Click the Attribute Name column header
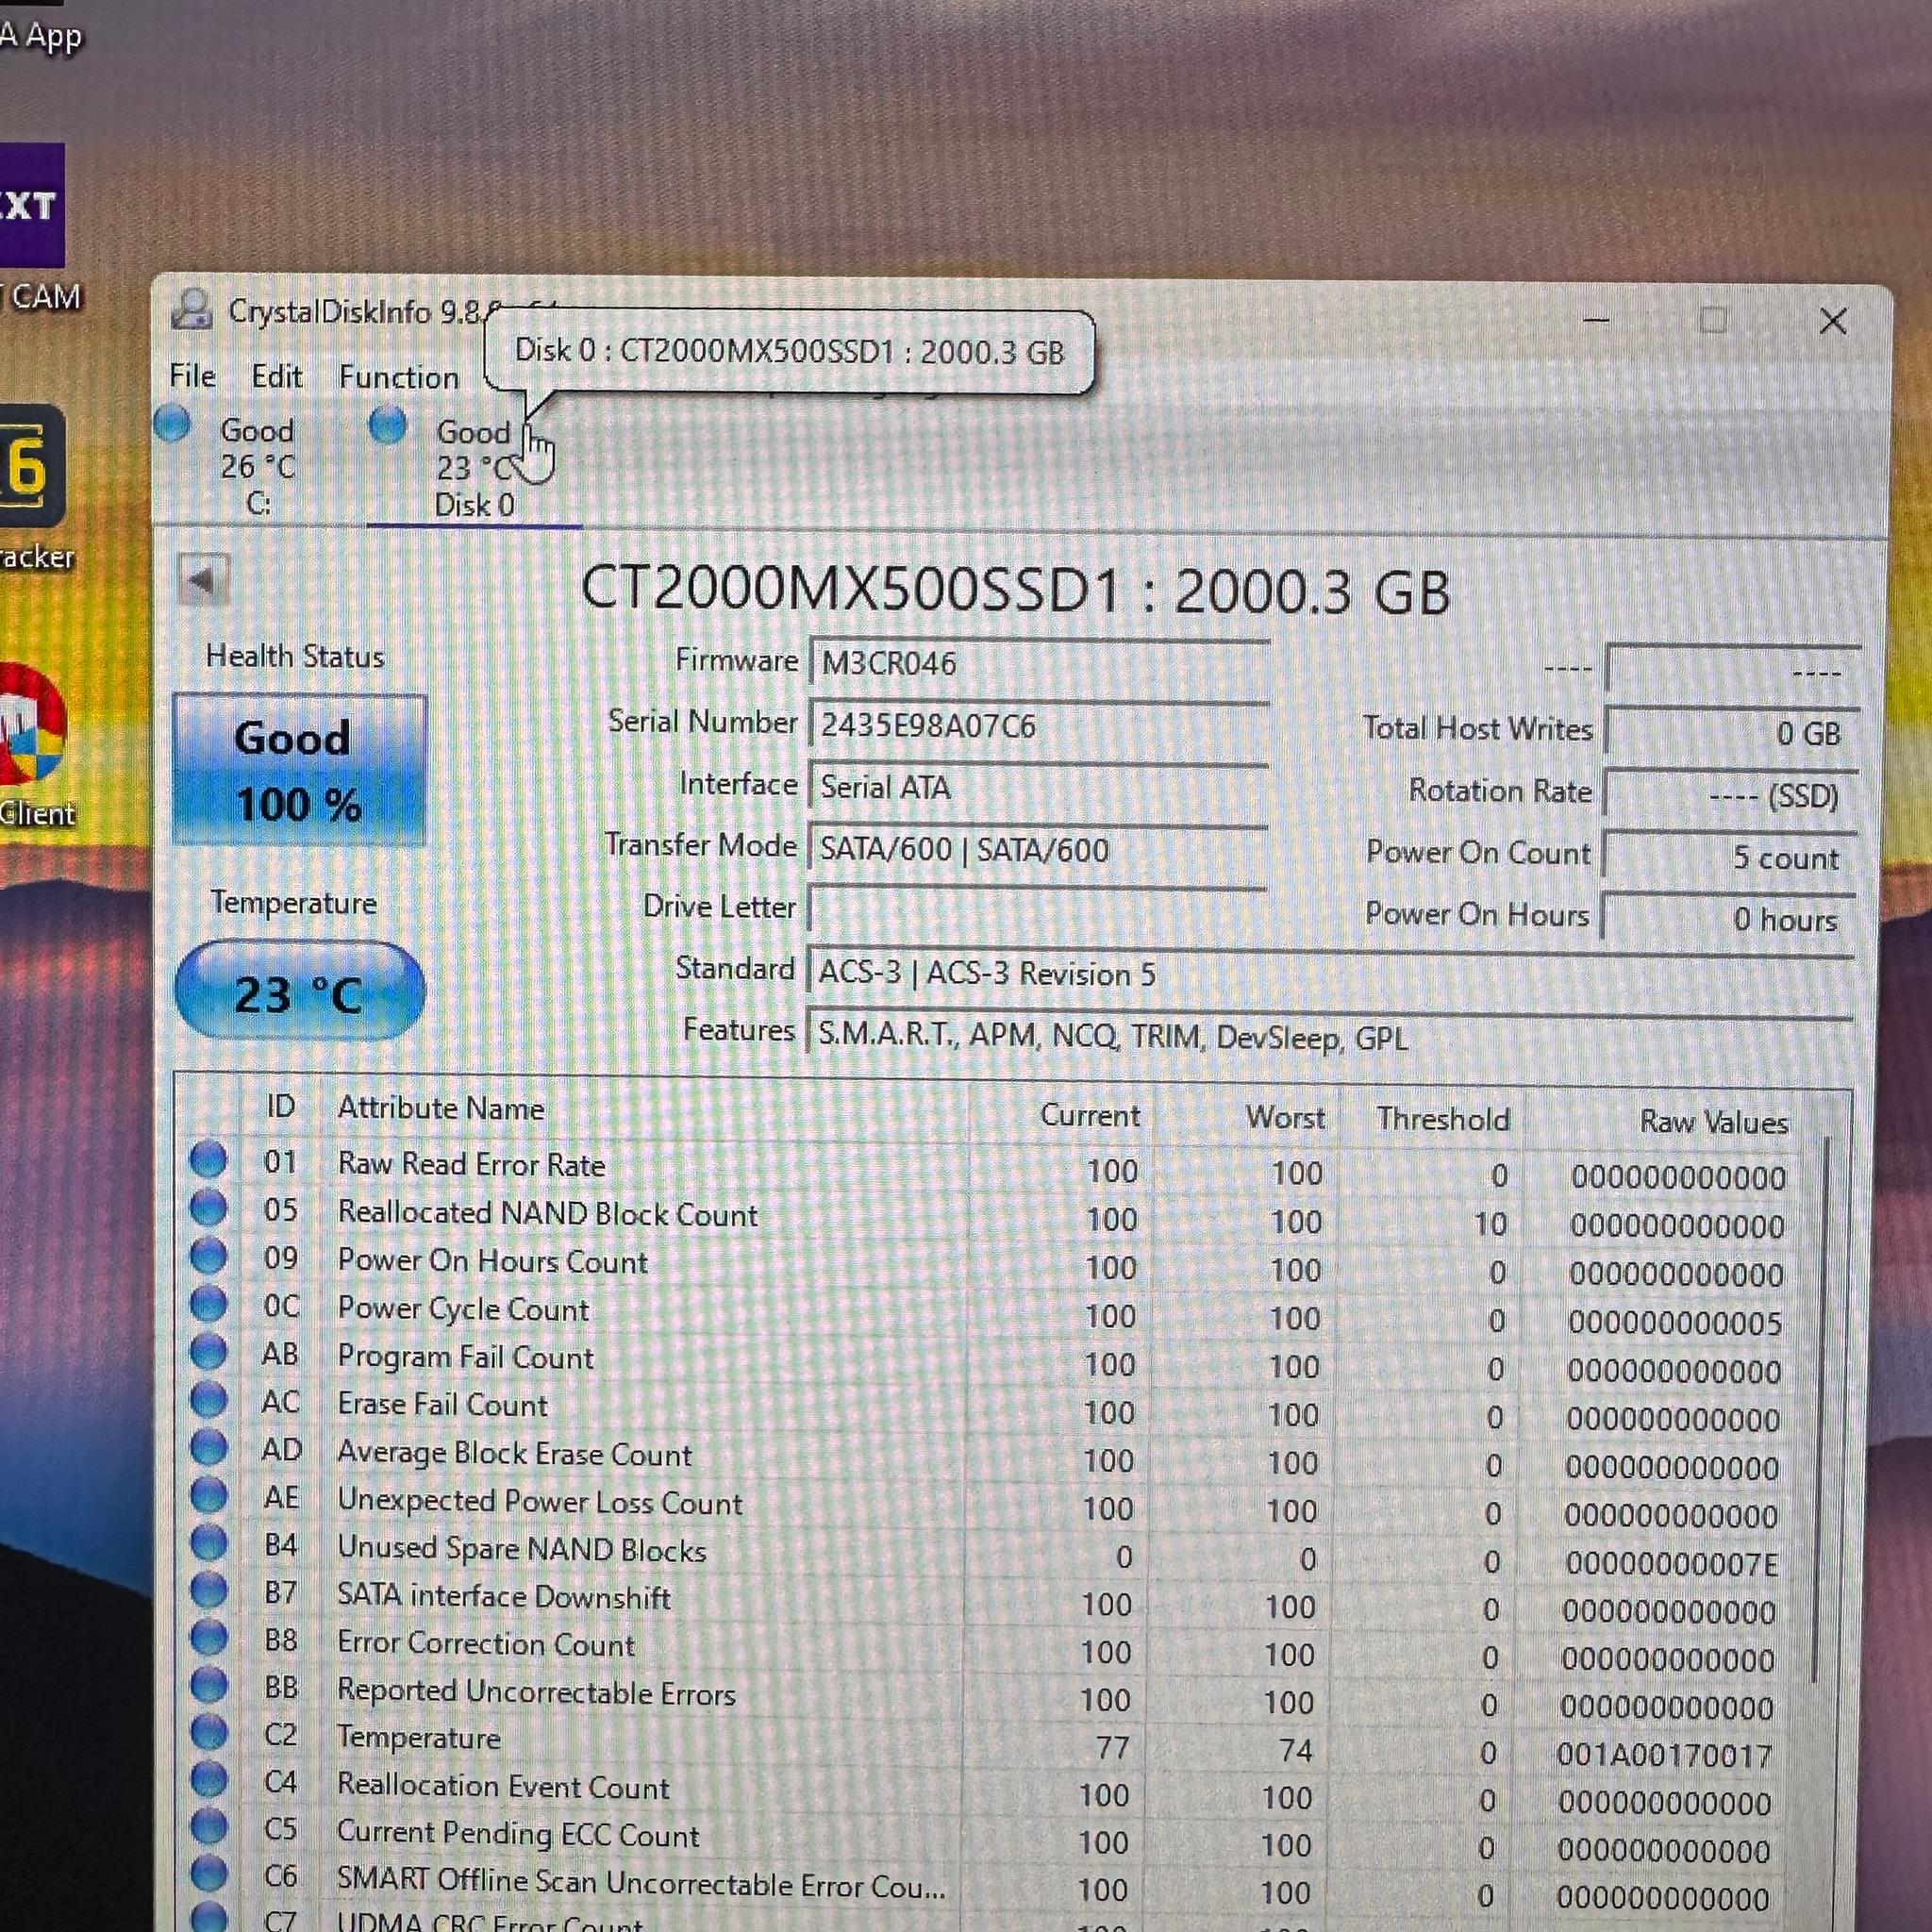This screenshot has height=1932, width=1932. 441,1108
